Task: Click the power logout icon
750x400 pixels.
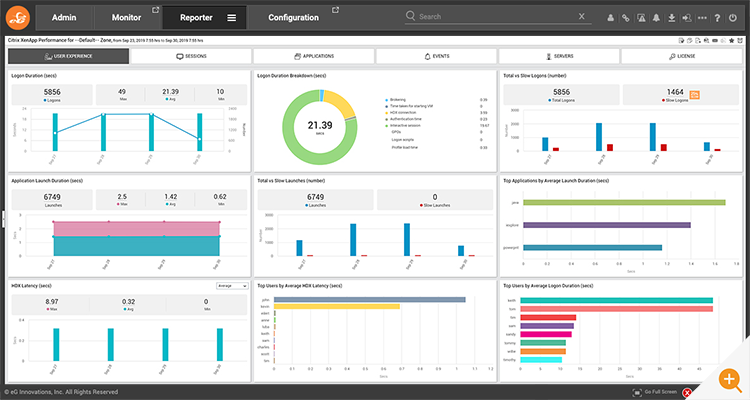Action: coord(733,18)
